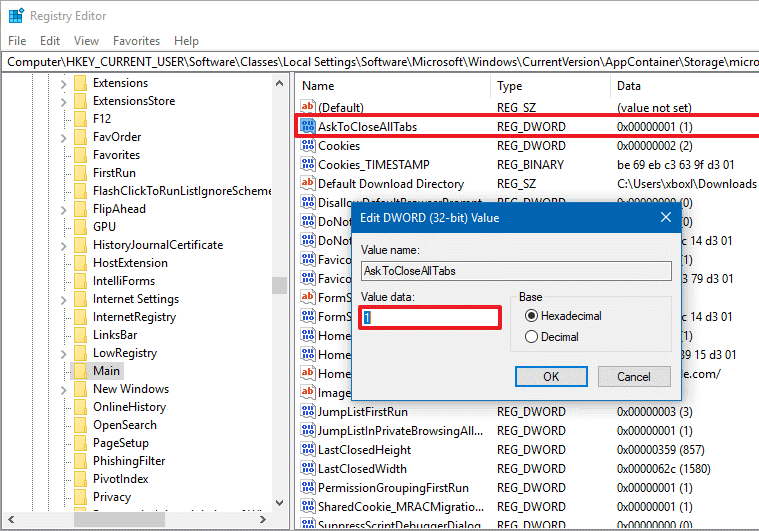Click the Value data input field
This screenshot has width=759, height=531.
(430, 318)
